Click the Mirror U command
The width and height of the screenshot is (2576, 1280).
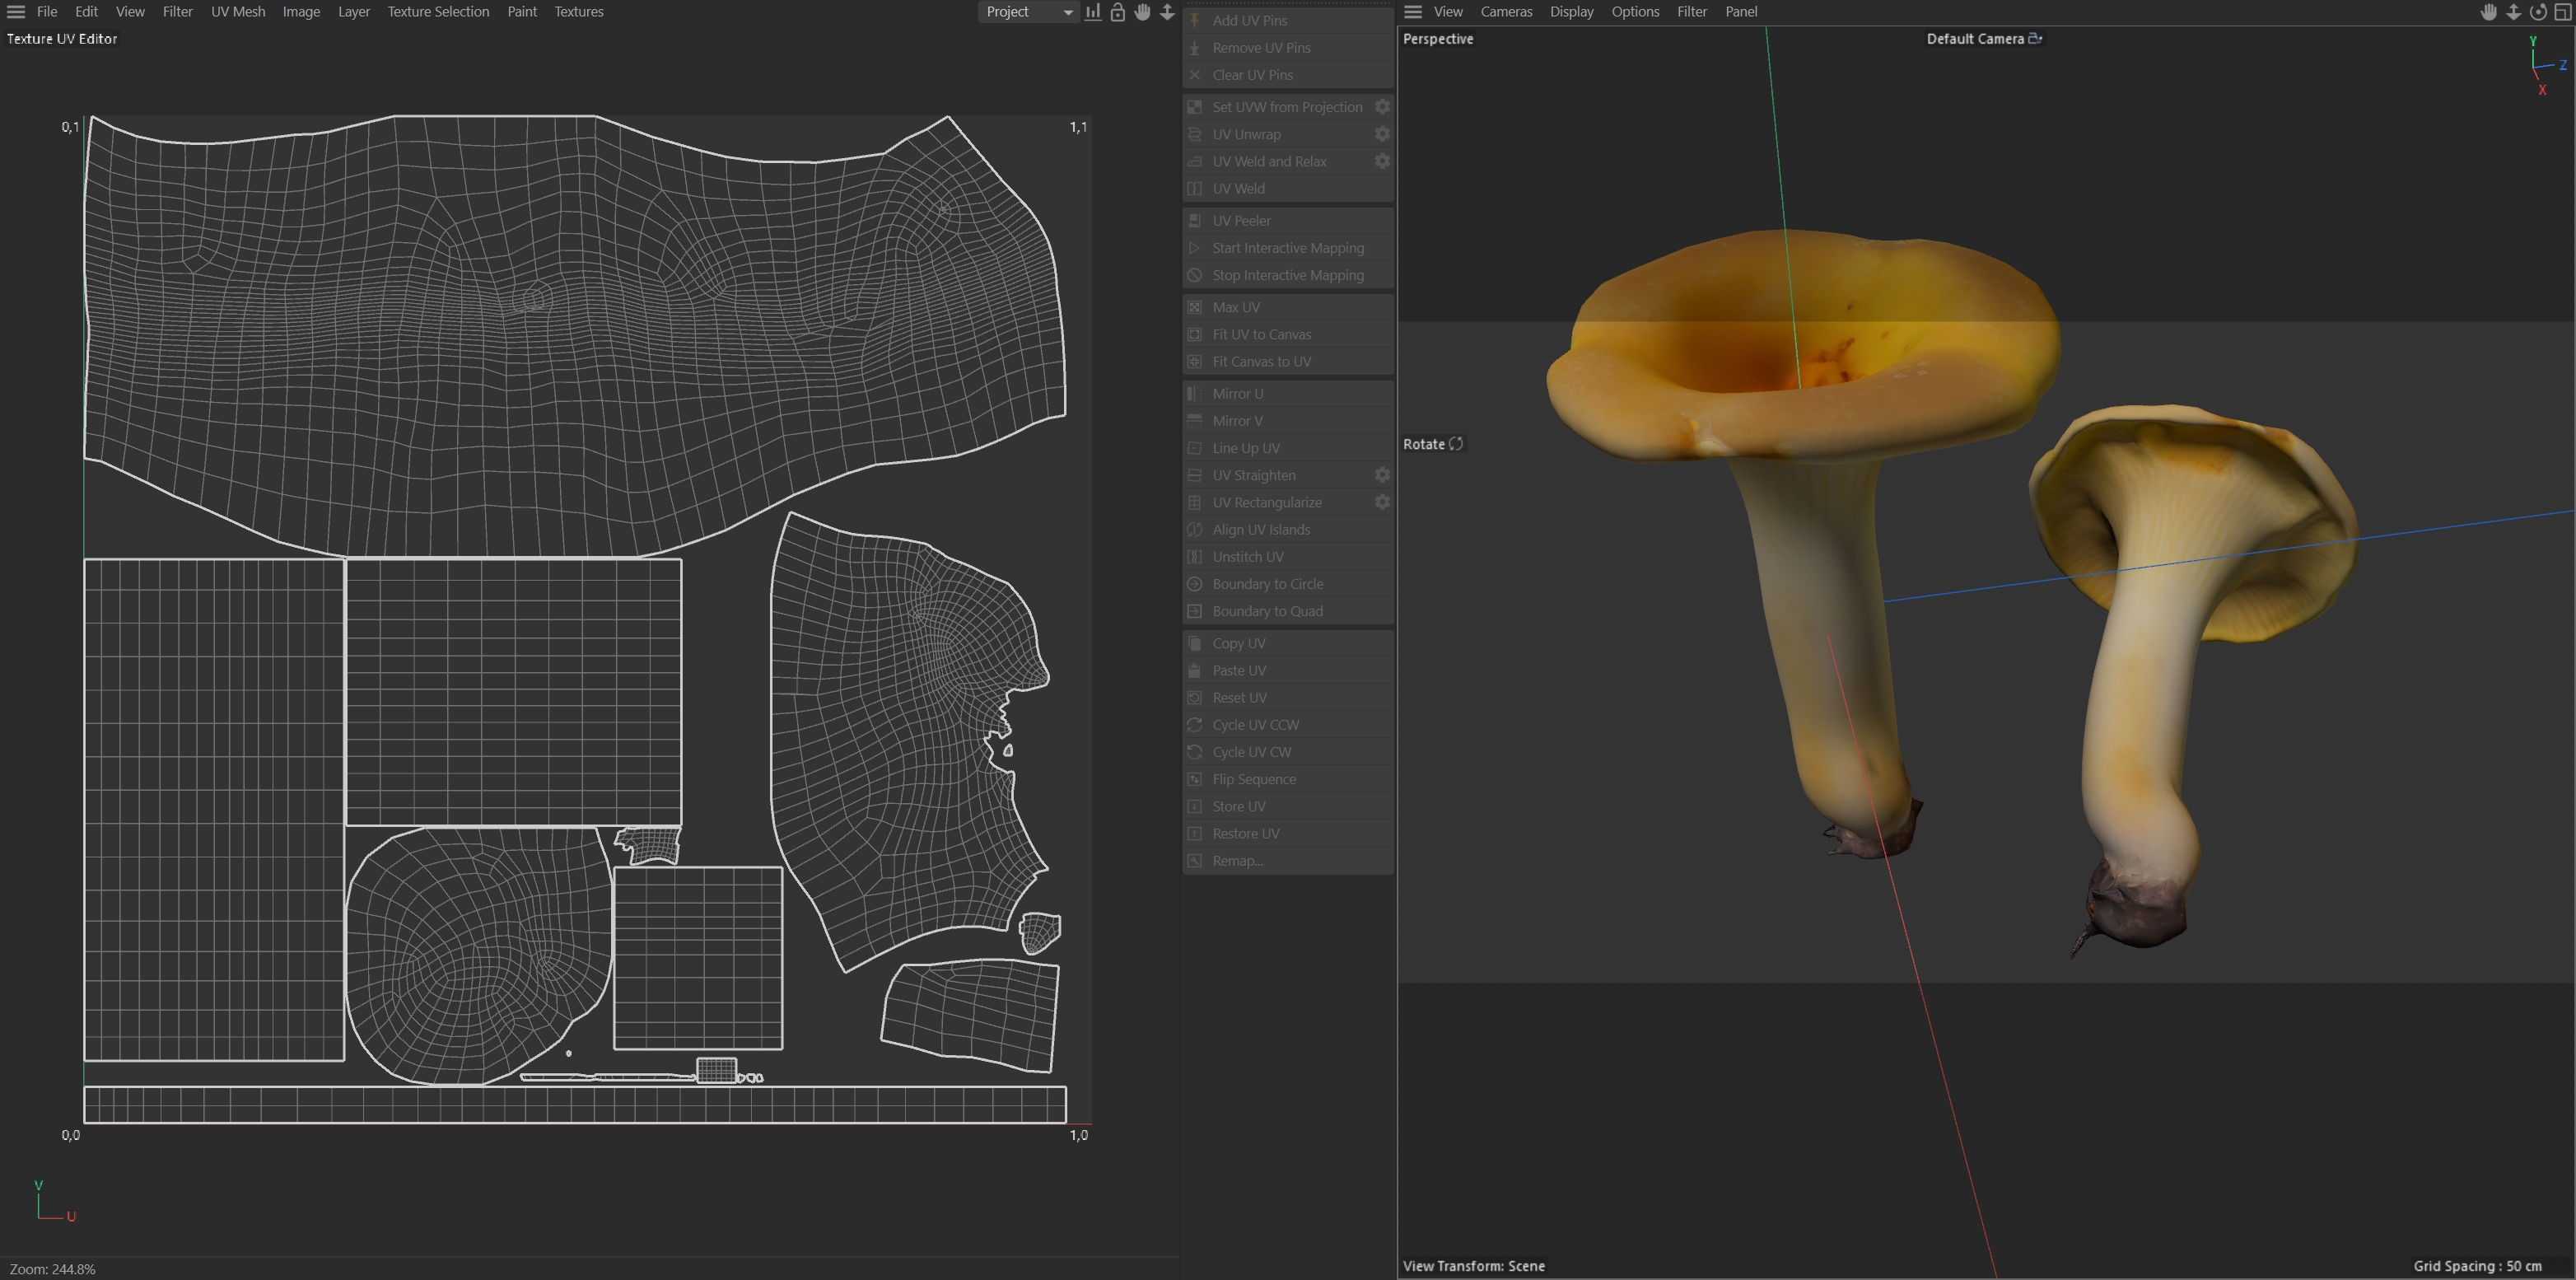(x=1237, y=394)
